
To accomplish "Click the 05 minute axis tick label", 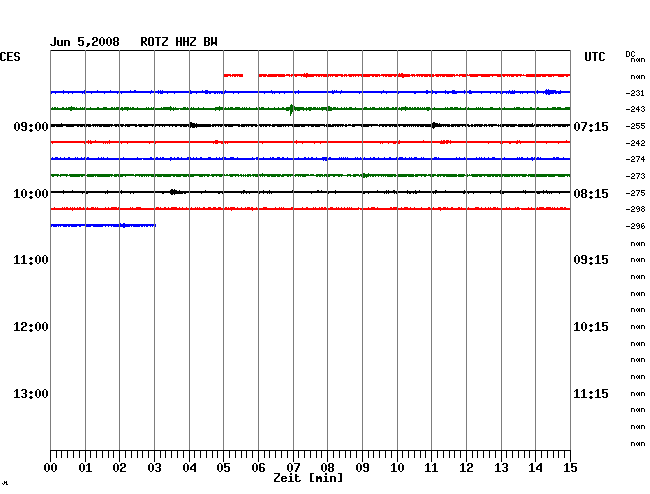I will pos(223,468).
